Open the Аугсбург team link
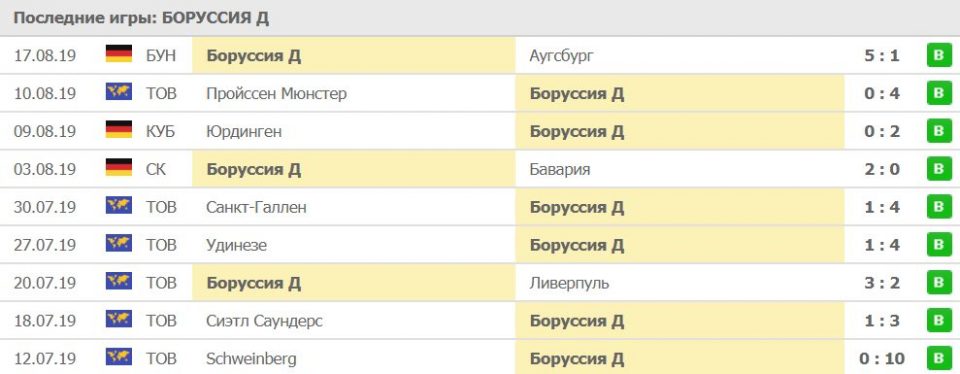 pyautogui.click(x=562, y=56)
